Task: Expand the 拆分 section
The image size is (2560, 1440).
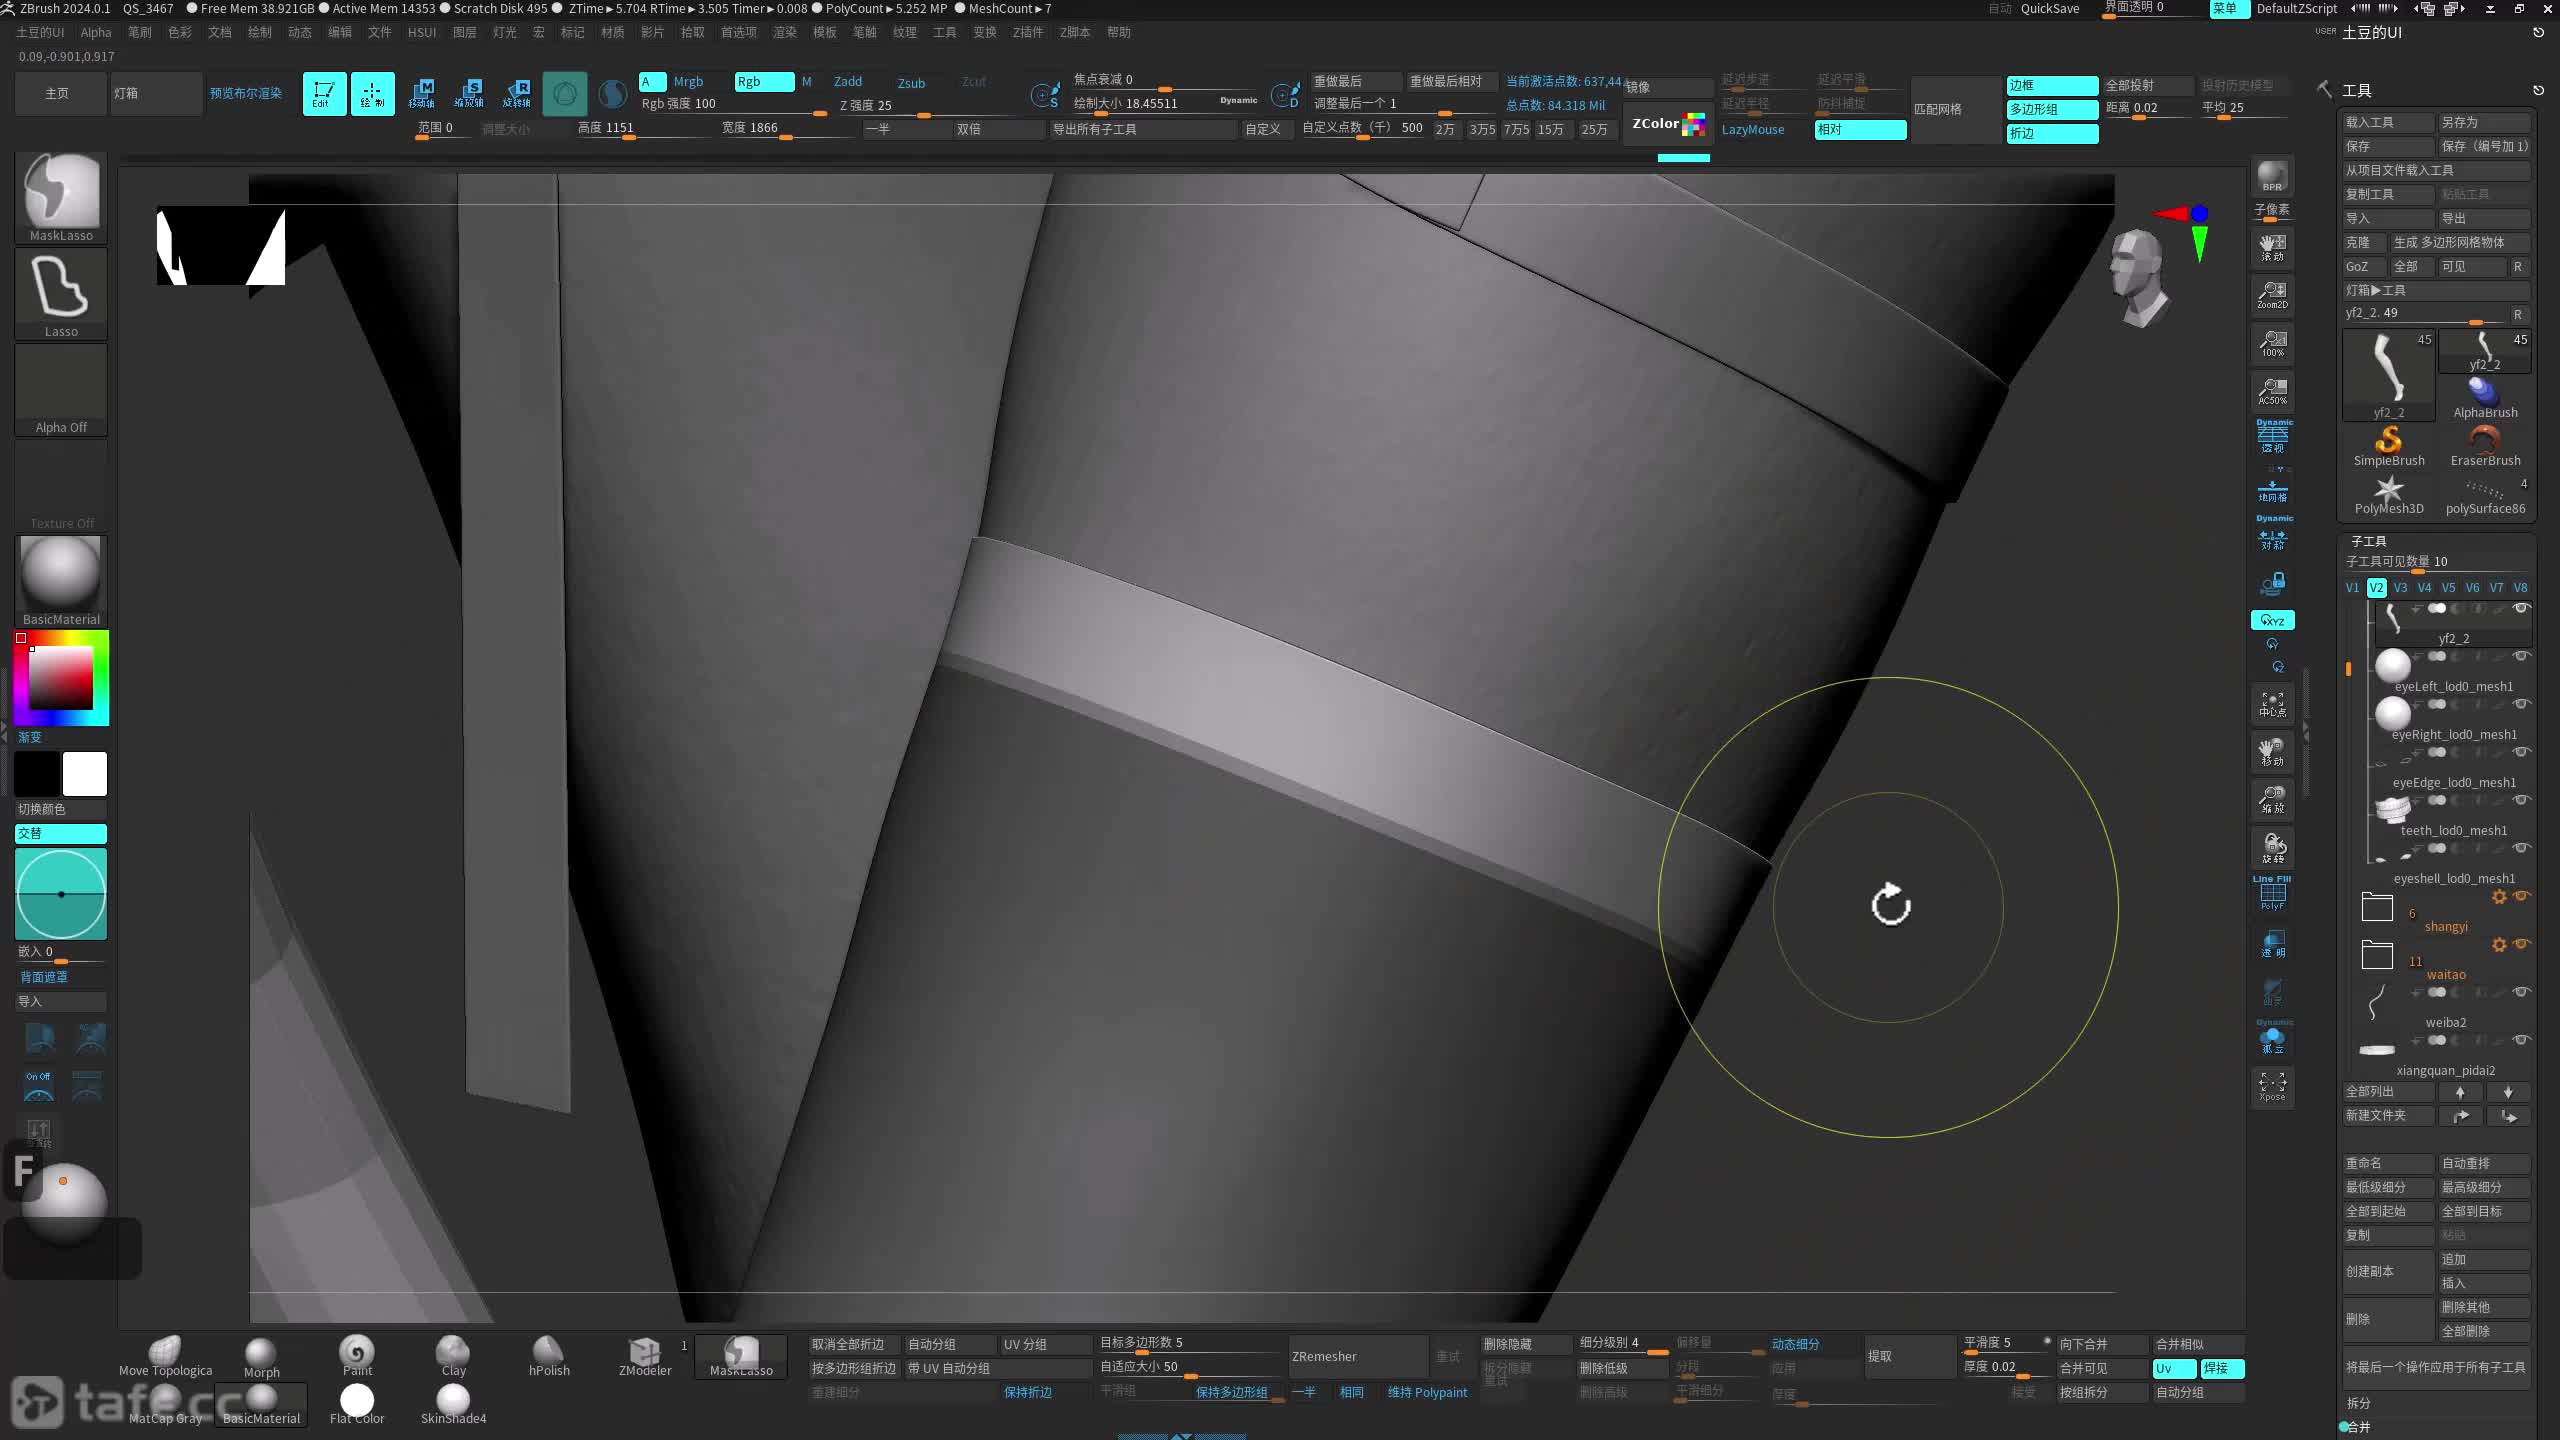Action: pos(2358,1403)
